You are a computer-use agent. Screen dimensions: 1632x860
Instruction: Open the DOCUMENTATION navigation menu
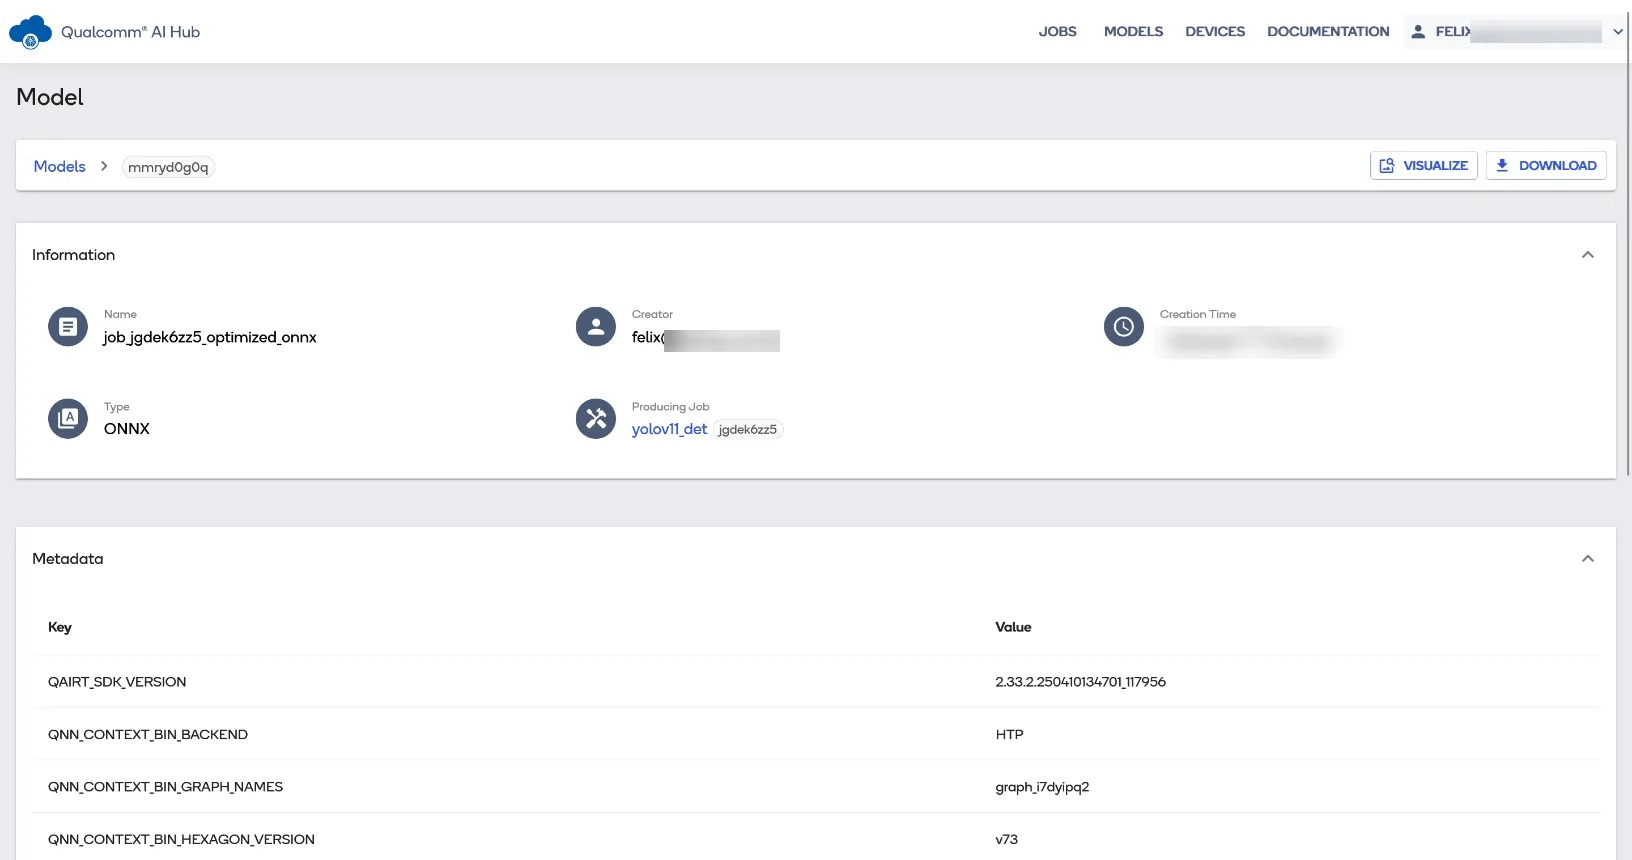pos(1328,32)
